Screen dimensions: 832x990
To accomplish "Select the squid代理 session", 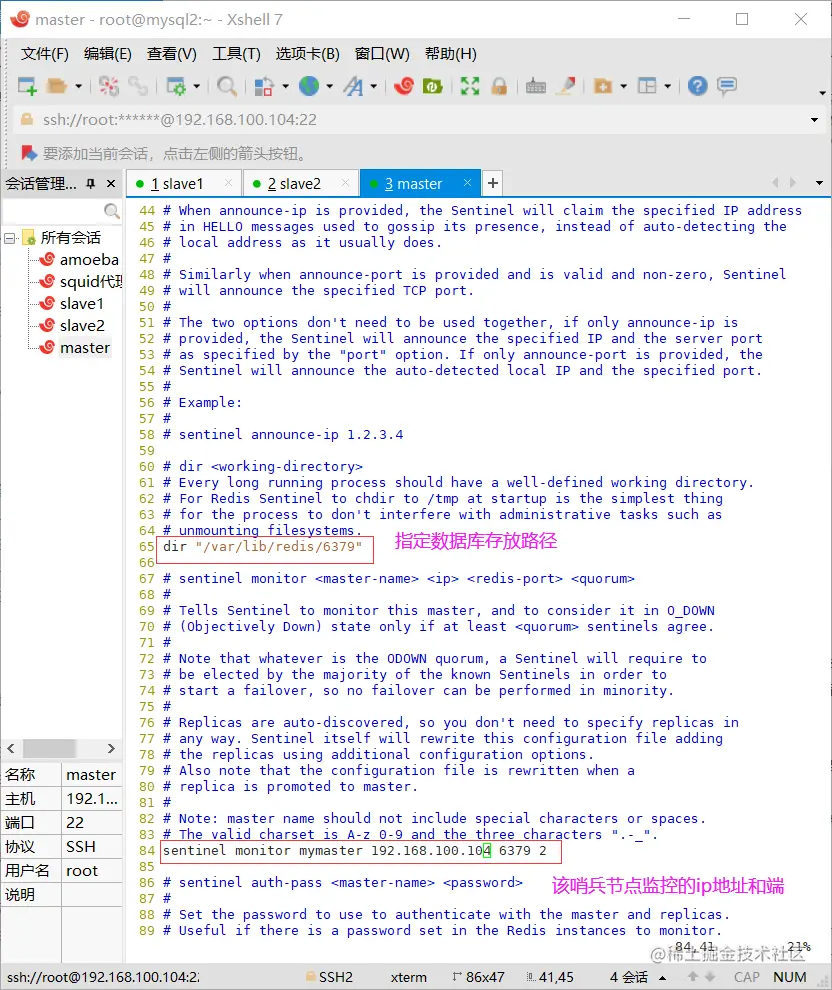I will click(x=91, y=282).
